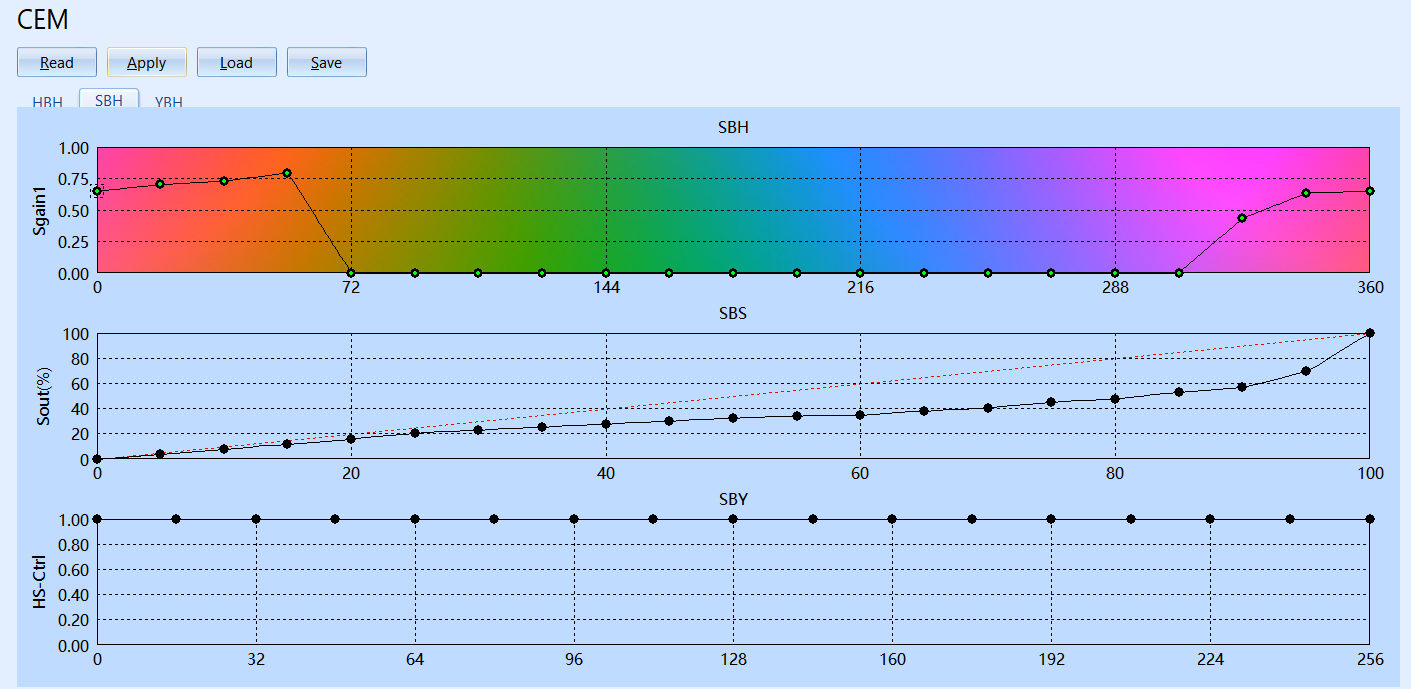
Task: Click the SBY point at 256
Action: [x=1369, y=519]
